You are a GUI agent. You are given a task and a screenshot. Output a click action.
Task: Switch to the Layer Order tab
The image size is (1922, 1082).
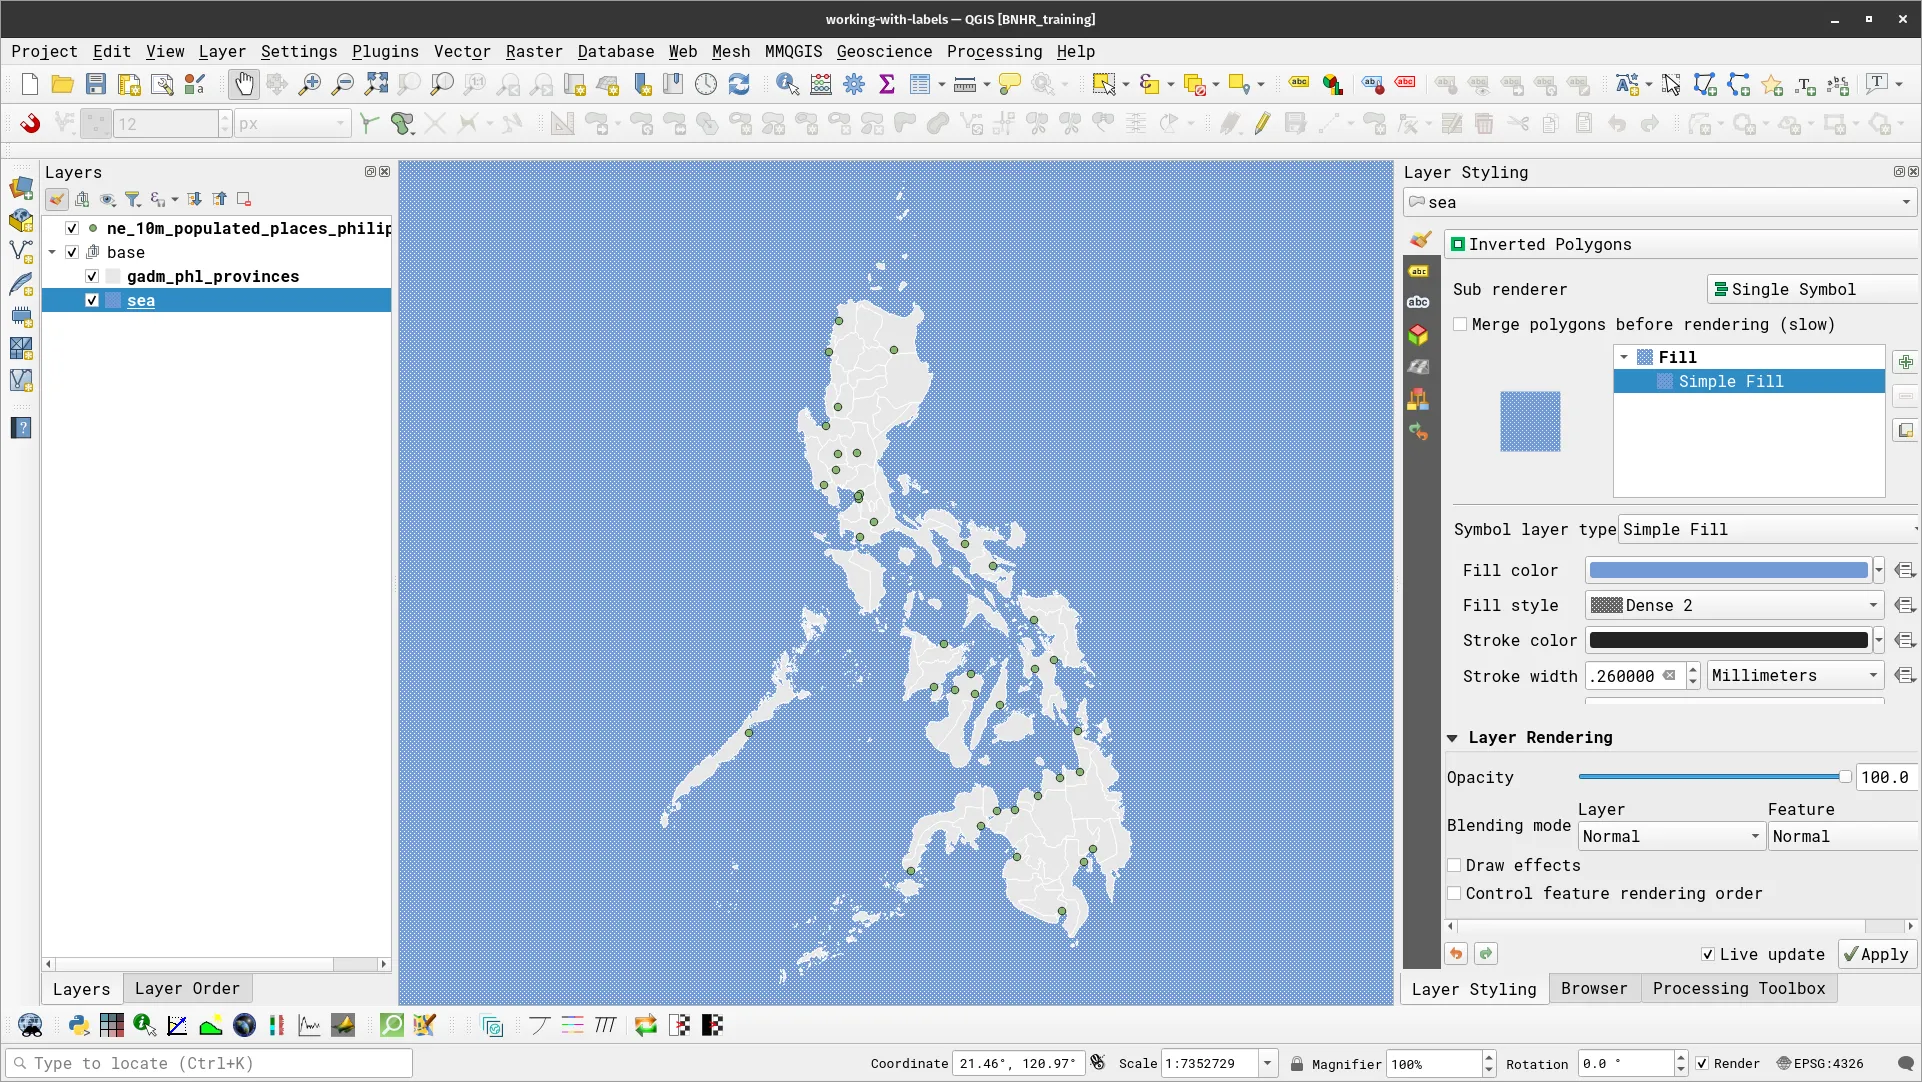click(187, 988)
